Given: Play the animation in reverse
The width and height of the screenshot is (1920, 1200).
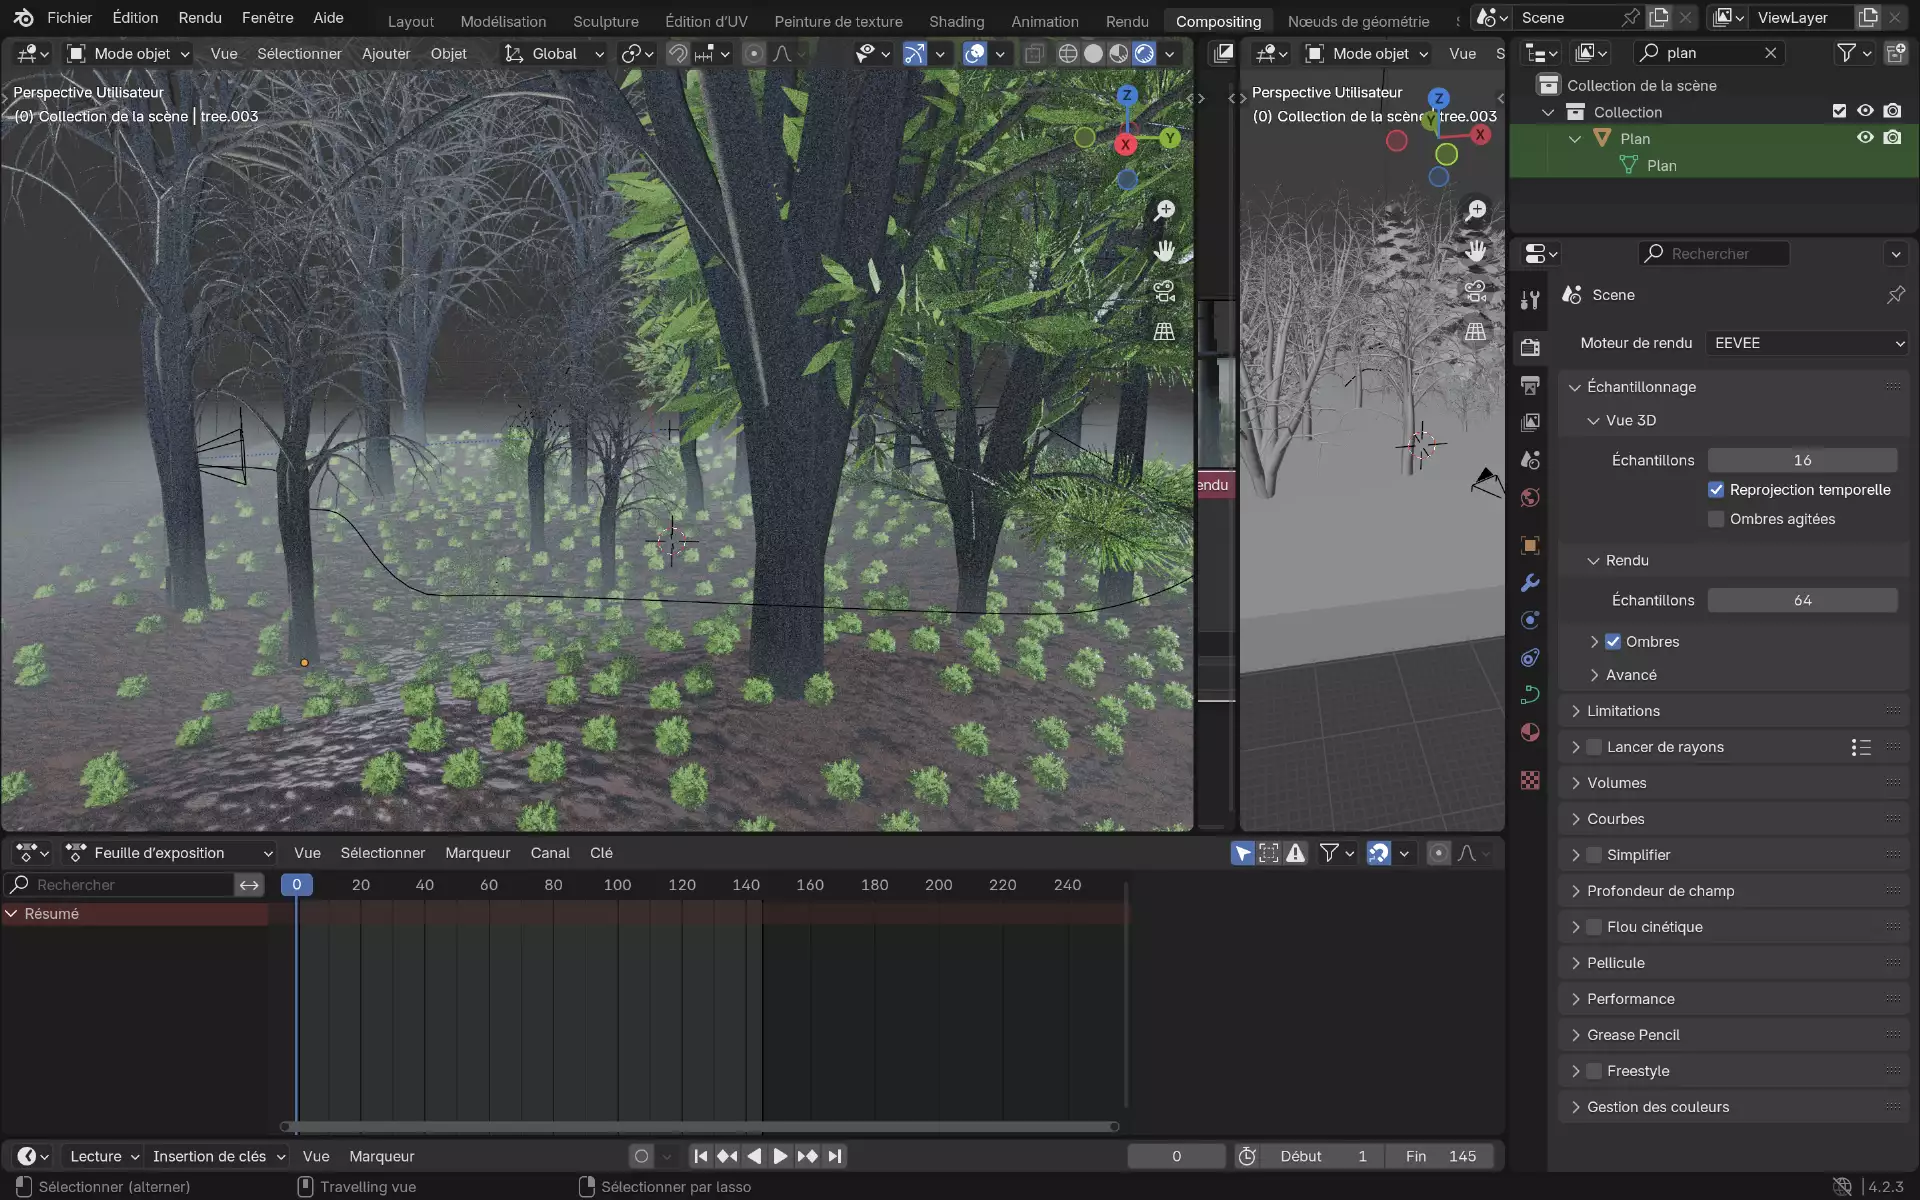Looking at the screenshot, I should click(754, 1156).
